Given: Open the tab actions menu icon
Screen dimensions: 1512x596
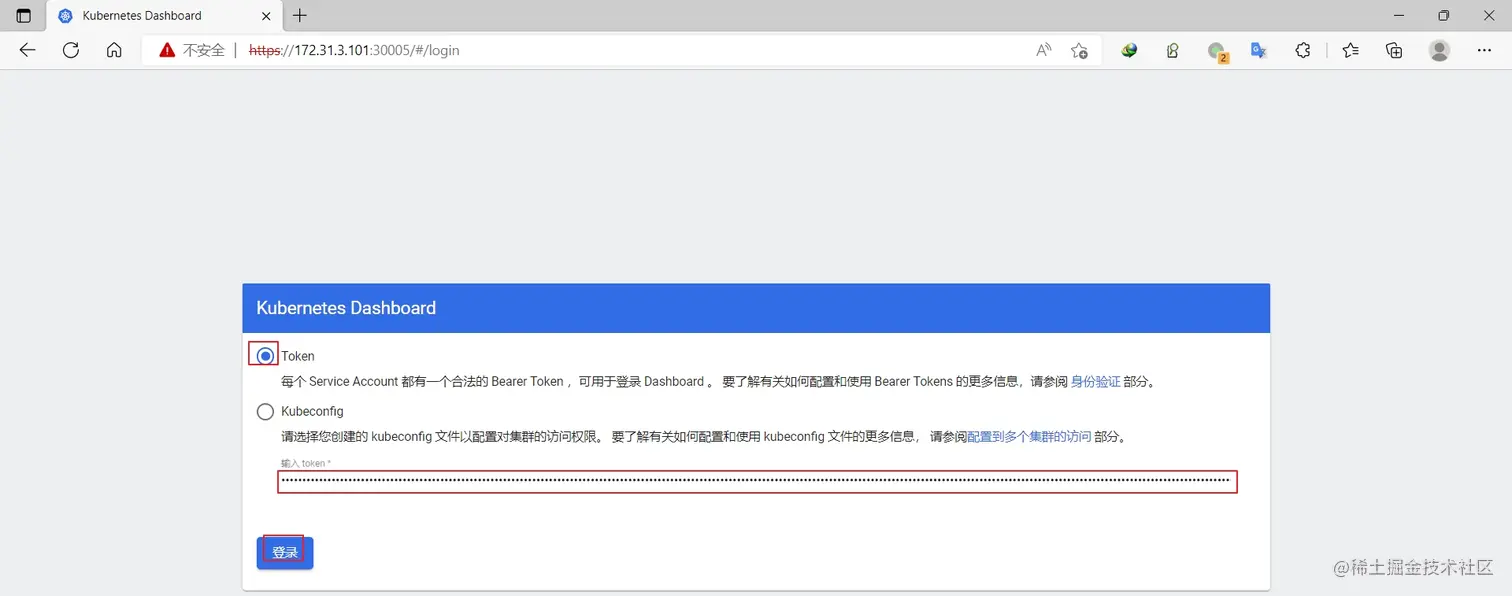Looking at the screenshot, I should (24, 15).
